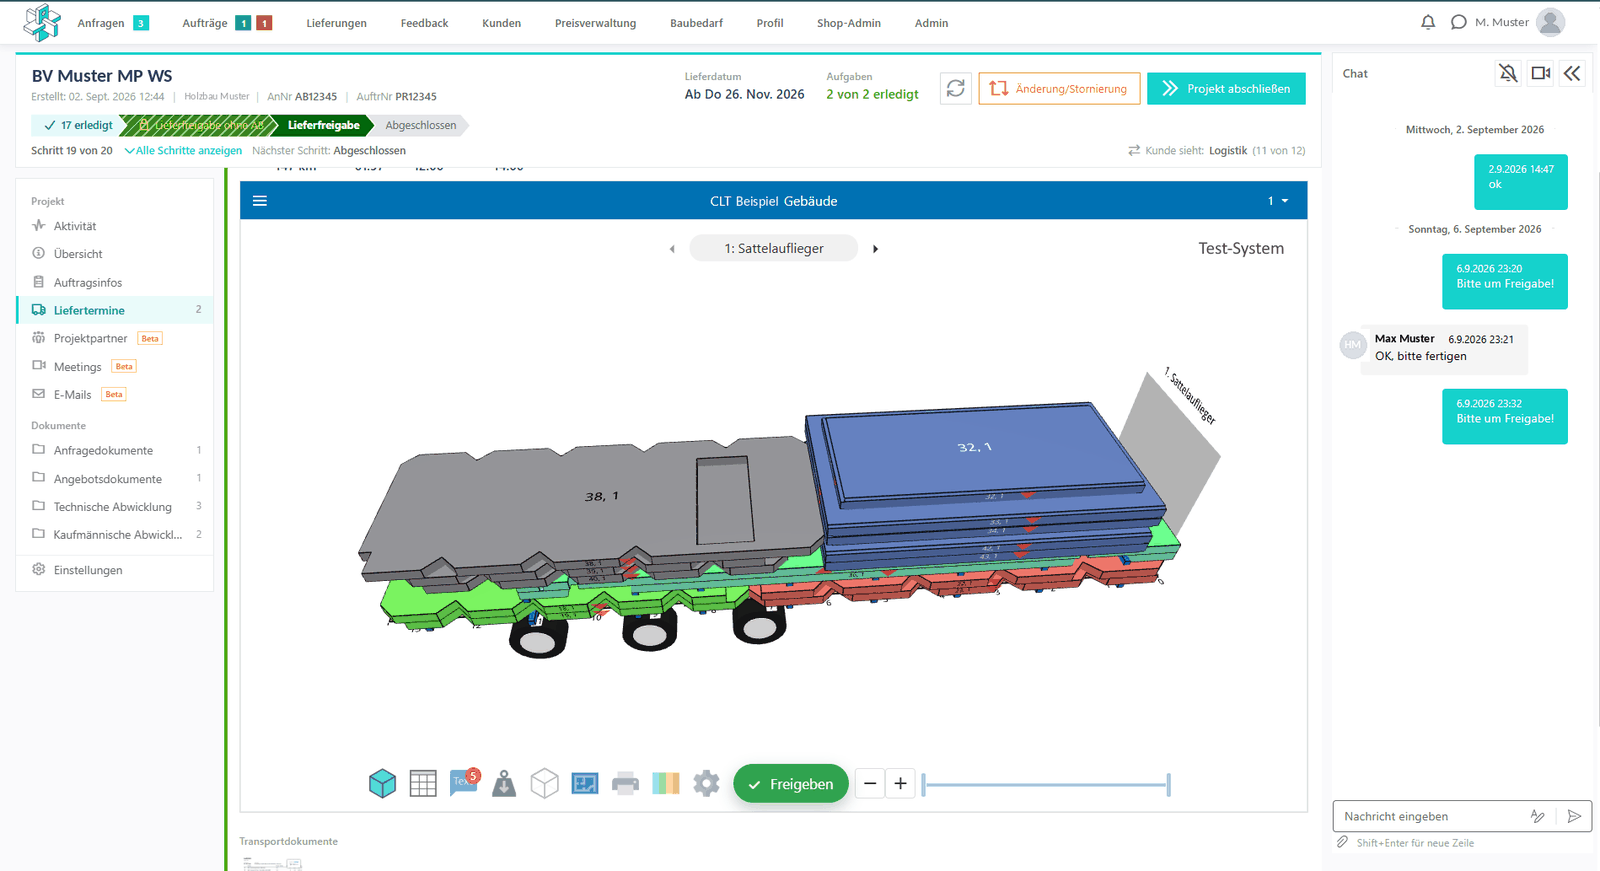Open Liefertermine in sidebar
This screenshot has width=1600, height=871.
tap(115, 310)
